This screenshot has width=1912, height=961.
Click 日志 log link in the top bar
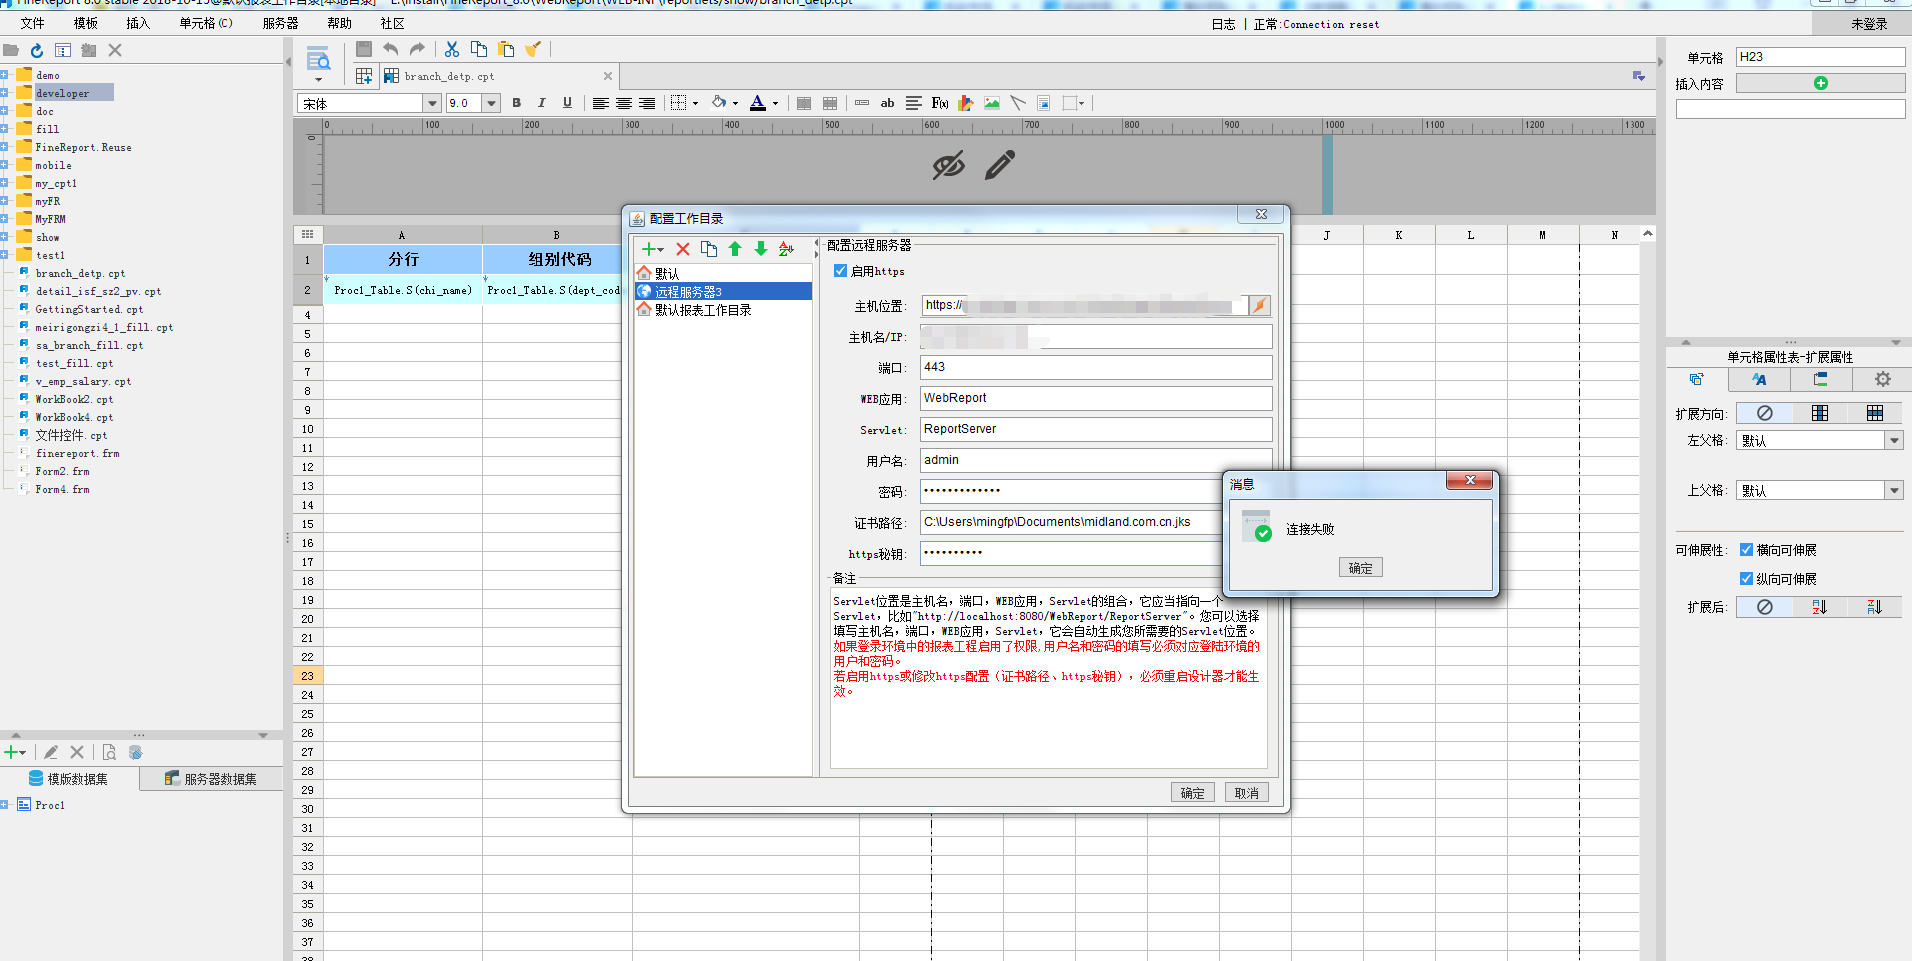pos(1223,24)
